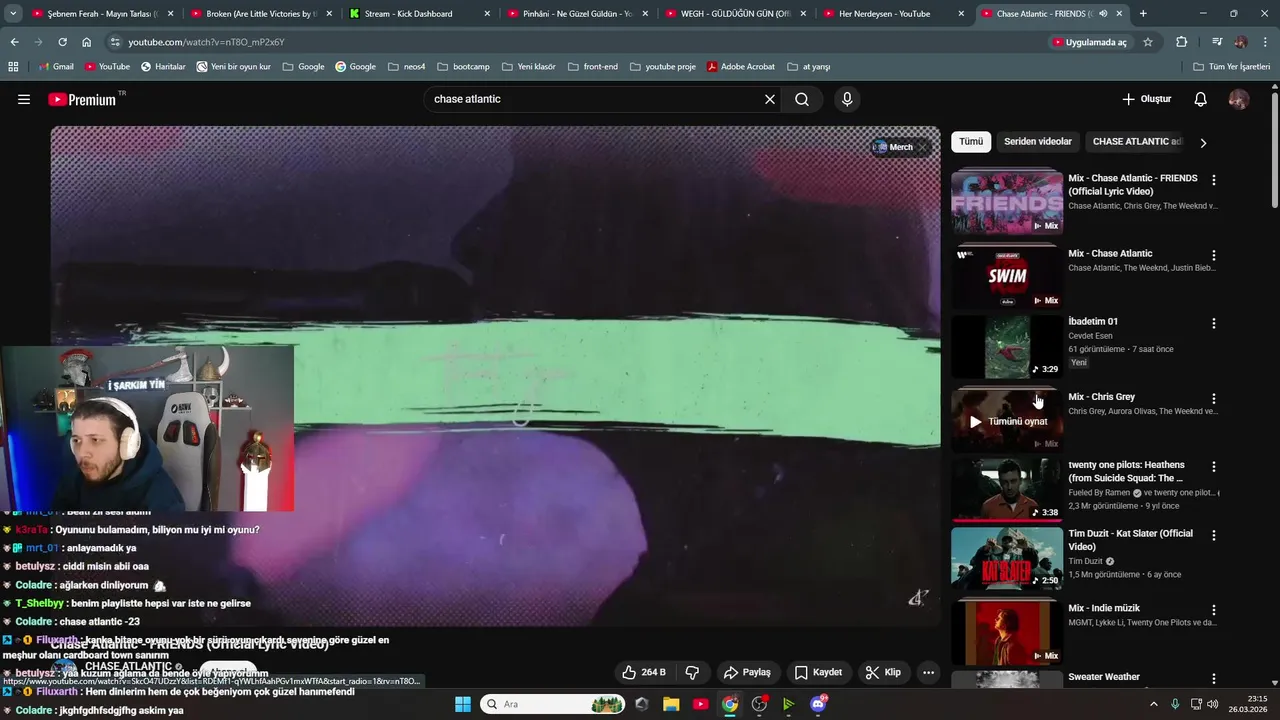Viewport: 1280px width, 720px height.
Task: Clear the search box text
Action: [770, 99]
